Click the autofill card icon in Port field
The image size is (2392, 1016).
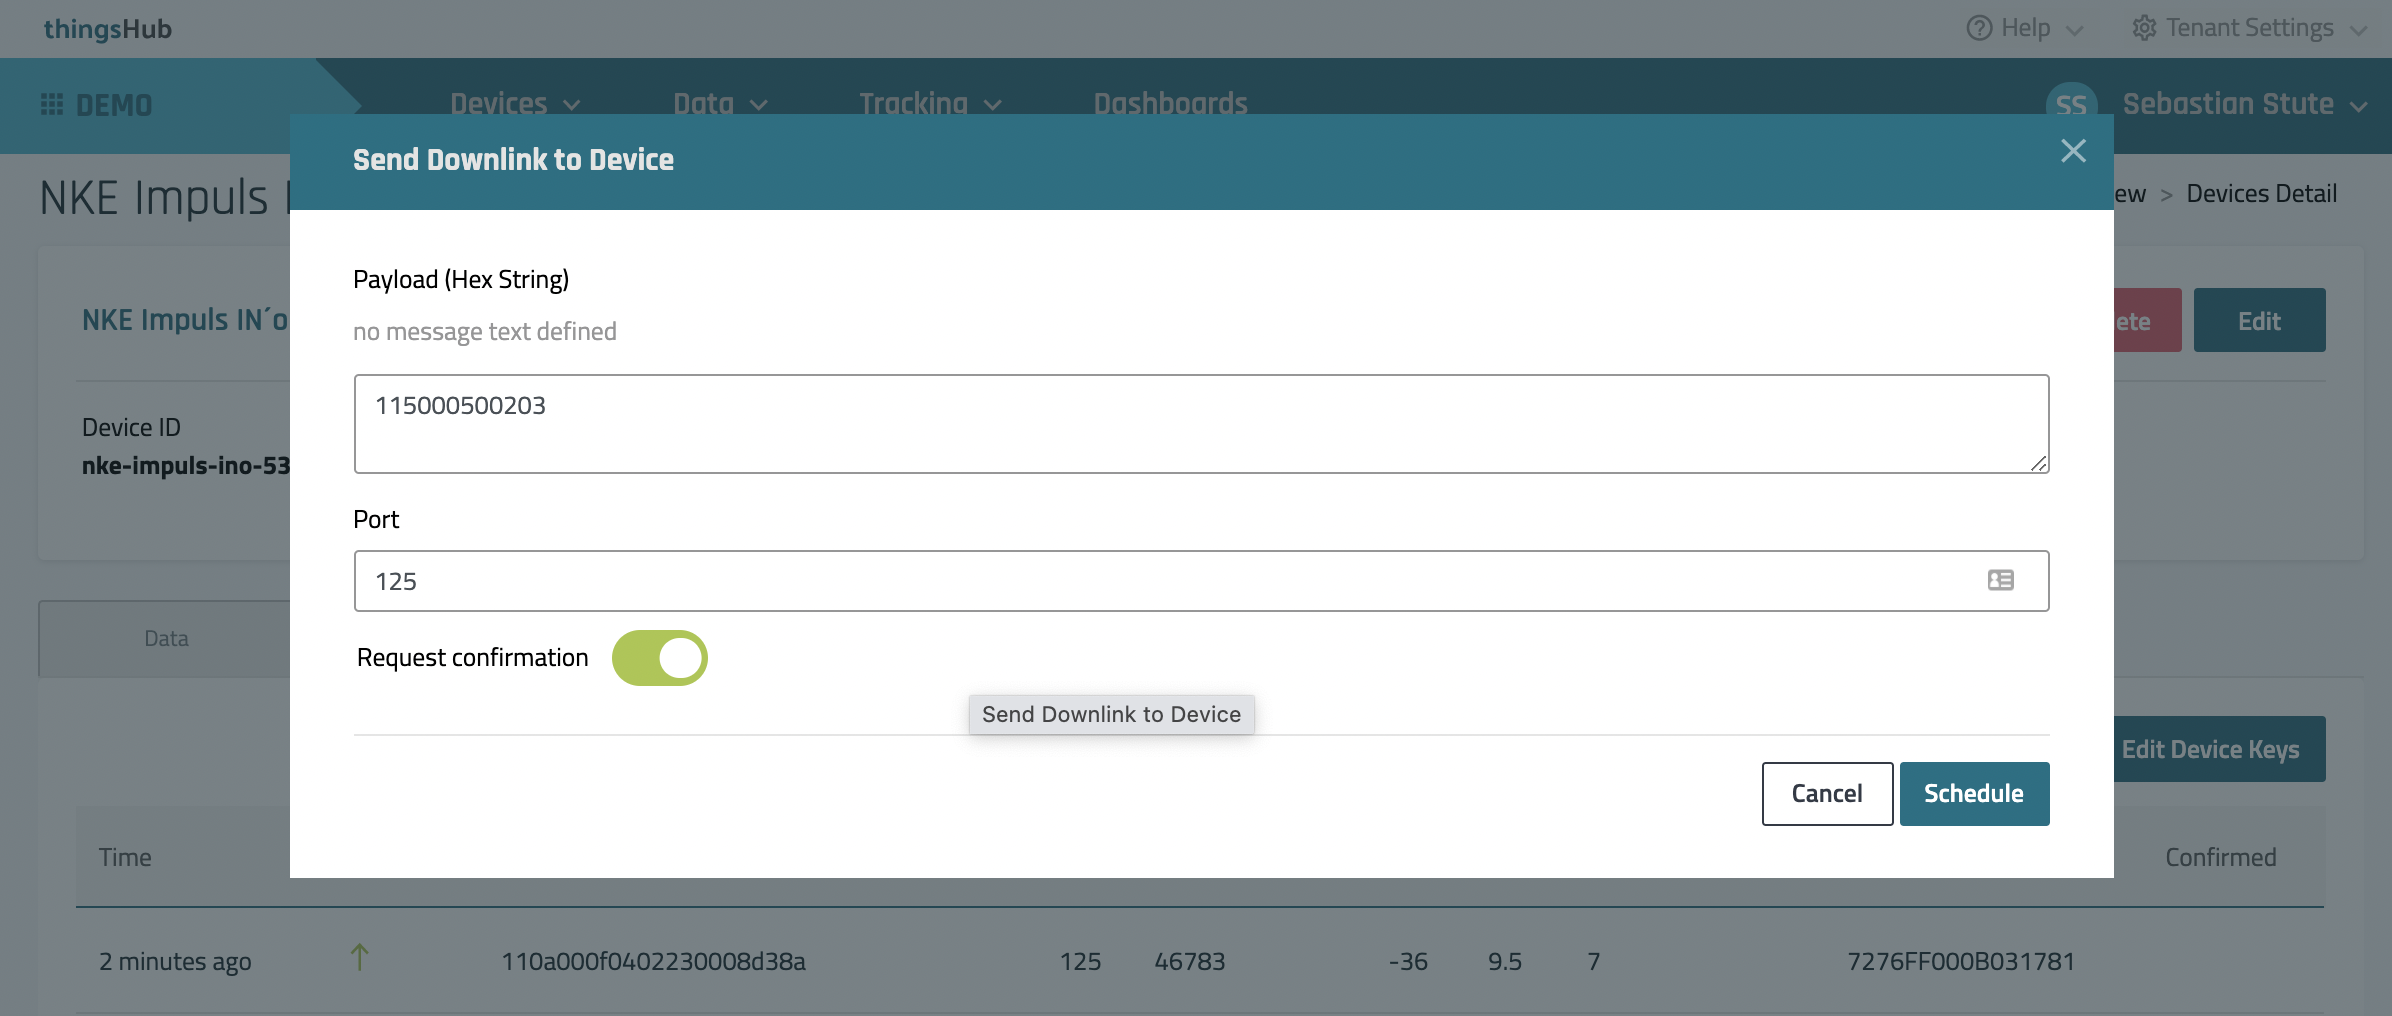pyautogui.click(x=2000, y=581)
